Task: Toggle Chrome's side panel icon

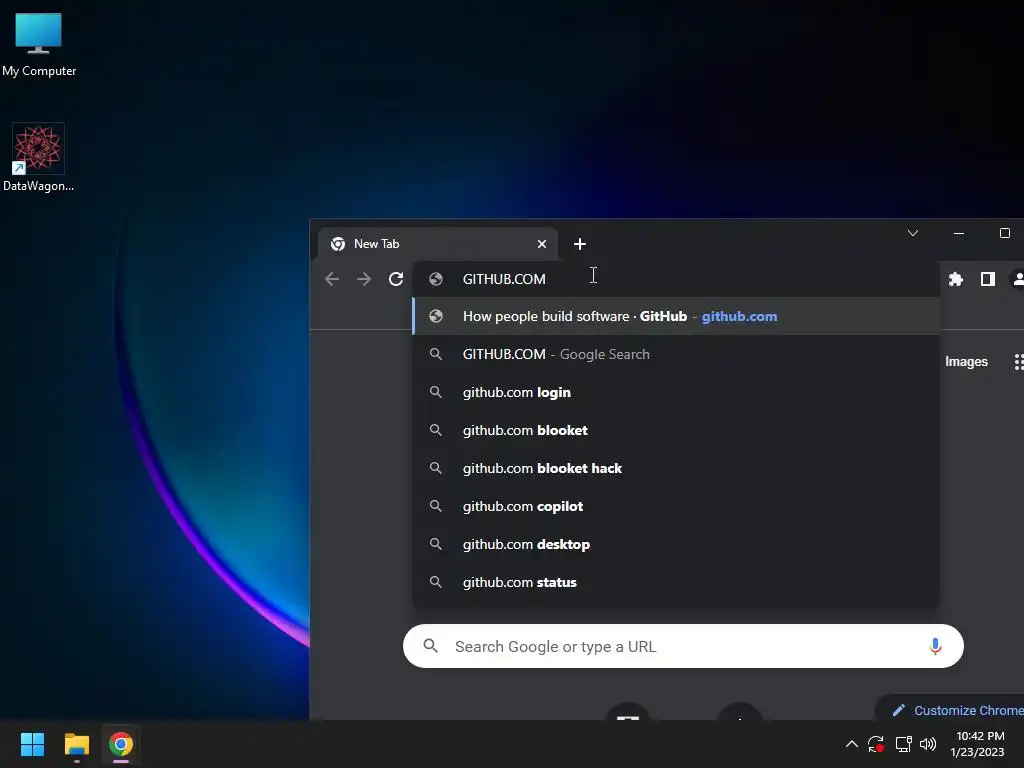Action: pos(987,280)
